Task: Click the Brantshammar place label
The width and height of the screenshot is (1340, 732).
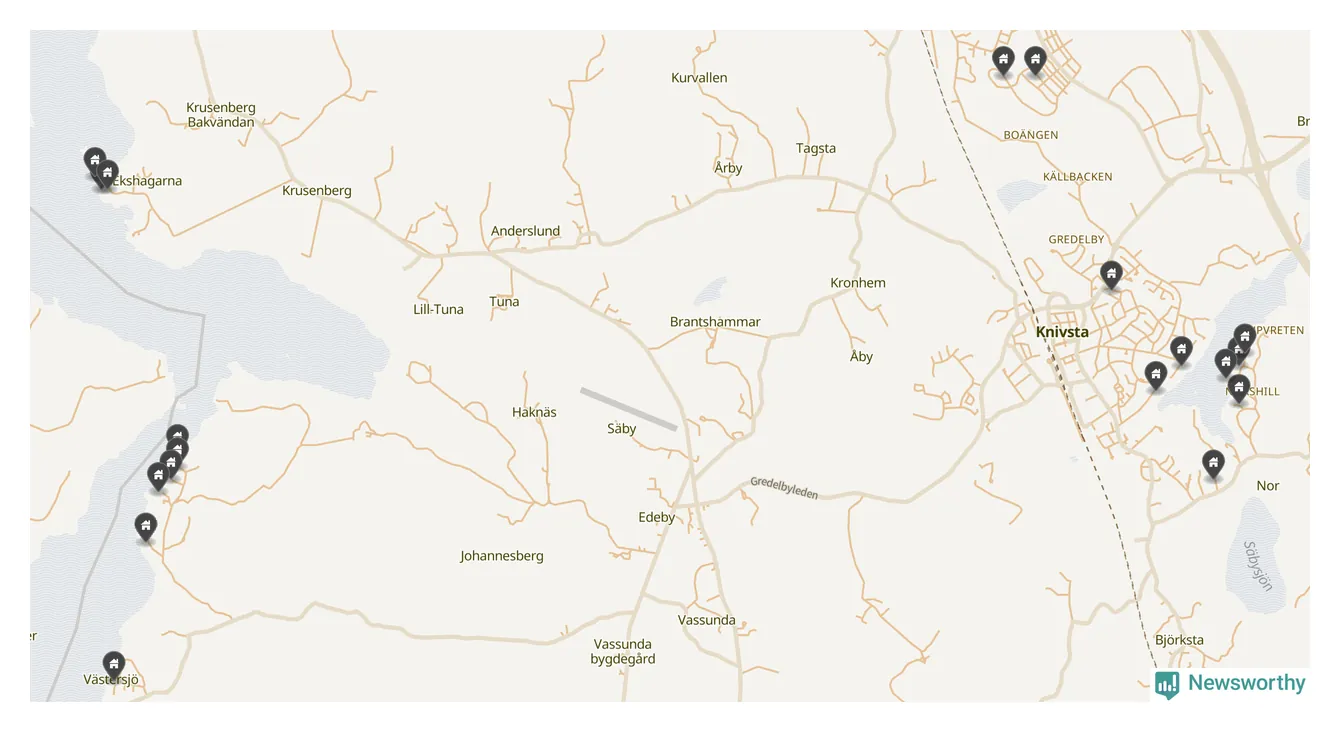Action: (715, 322)
